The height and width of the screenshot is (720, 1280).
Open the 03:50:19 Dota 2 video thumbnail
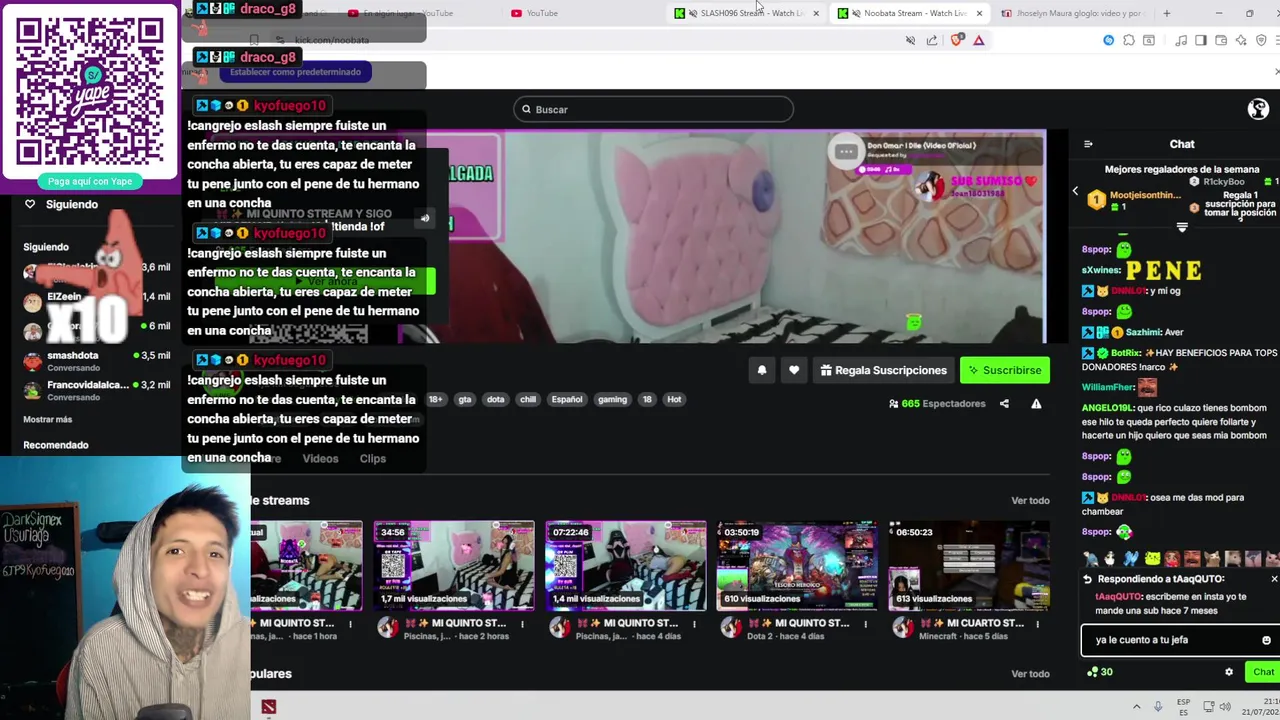(x=797, y=565)
